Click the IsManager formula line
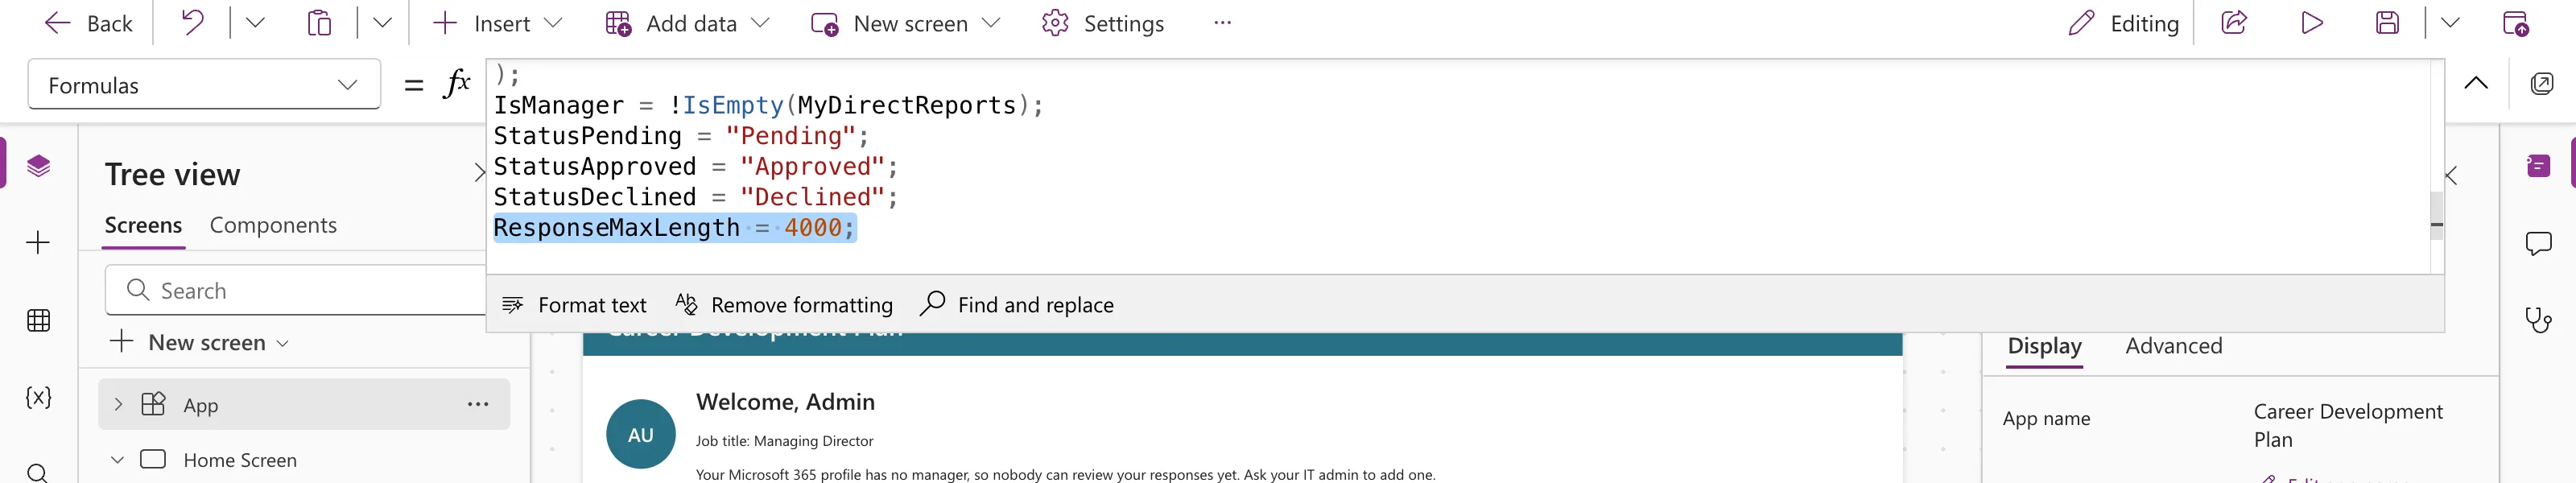This screenshot has height=483, width=2576. tap(768, 105)
